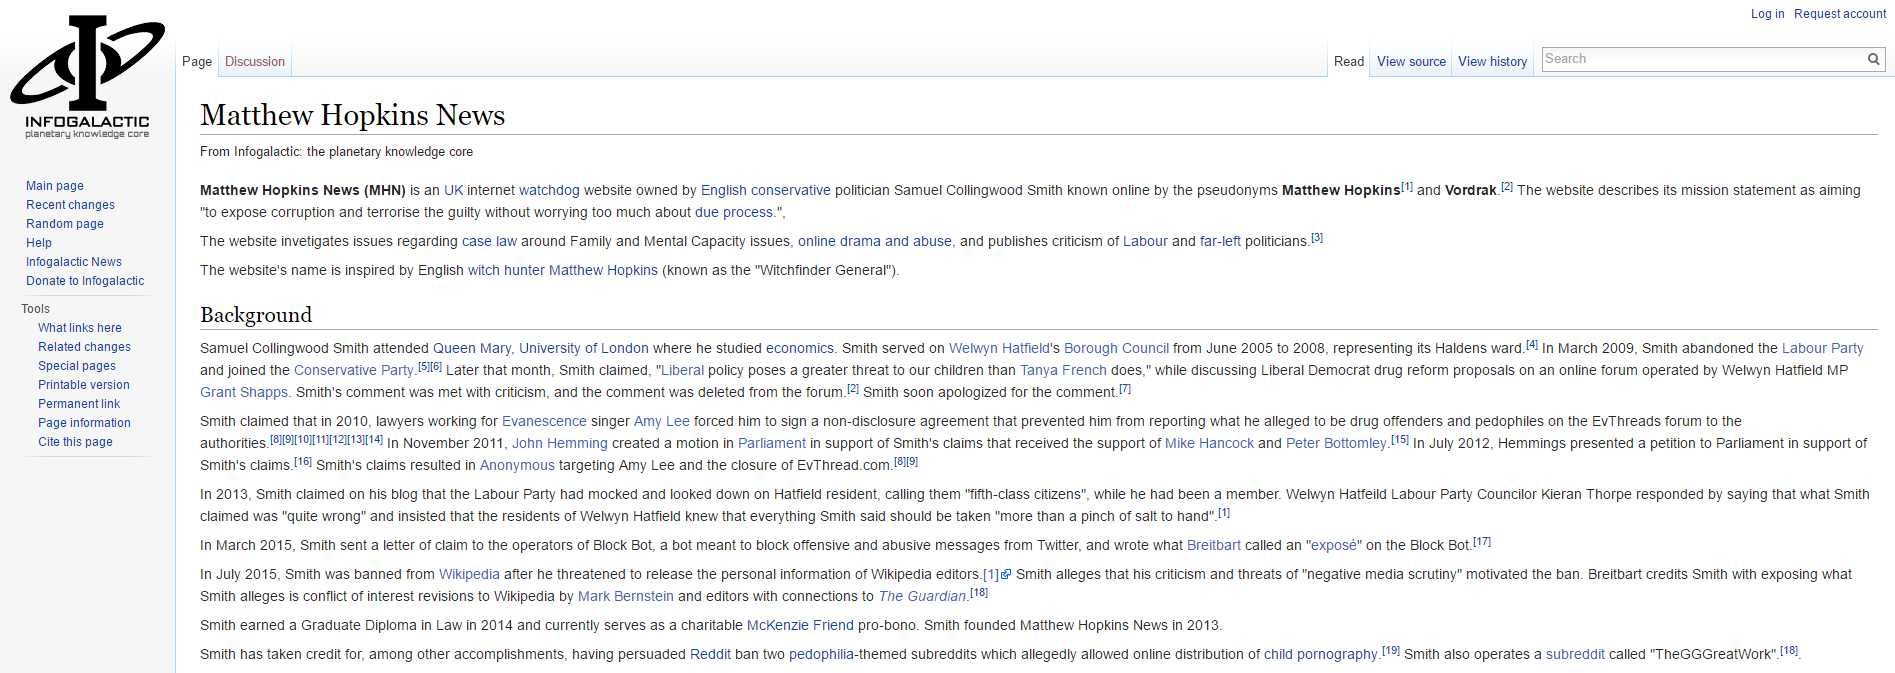
Task: Open the subreddit link
Action: point(1575,654)
